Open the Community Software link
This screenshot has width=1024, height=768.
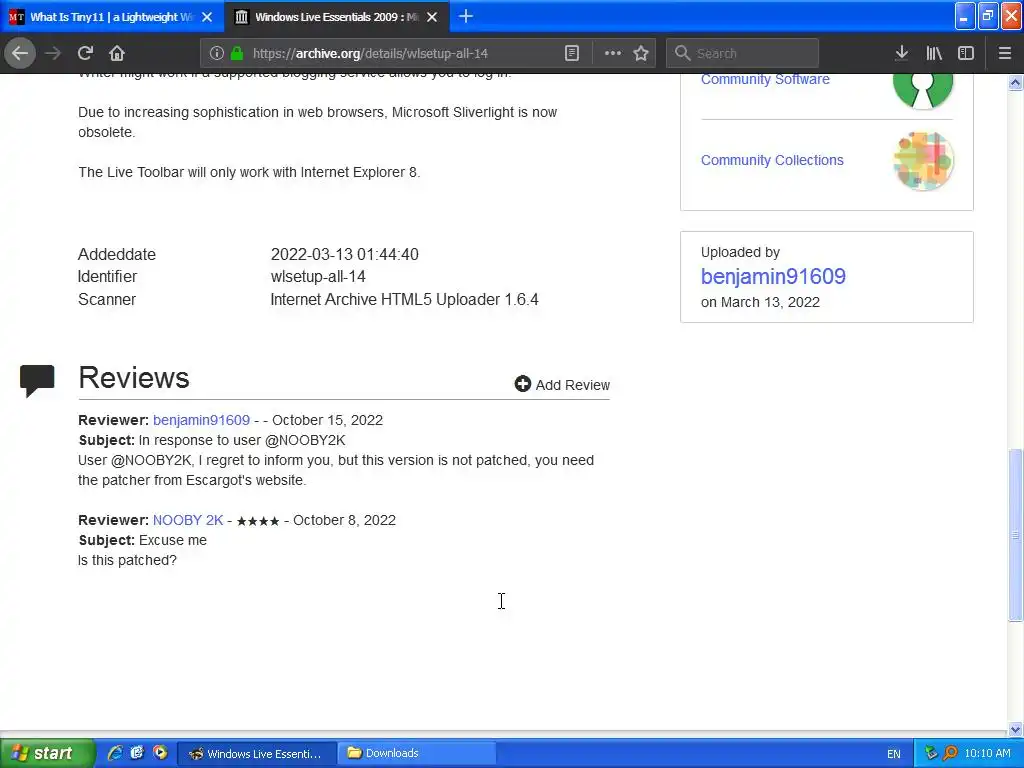point(765,79)
